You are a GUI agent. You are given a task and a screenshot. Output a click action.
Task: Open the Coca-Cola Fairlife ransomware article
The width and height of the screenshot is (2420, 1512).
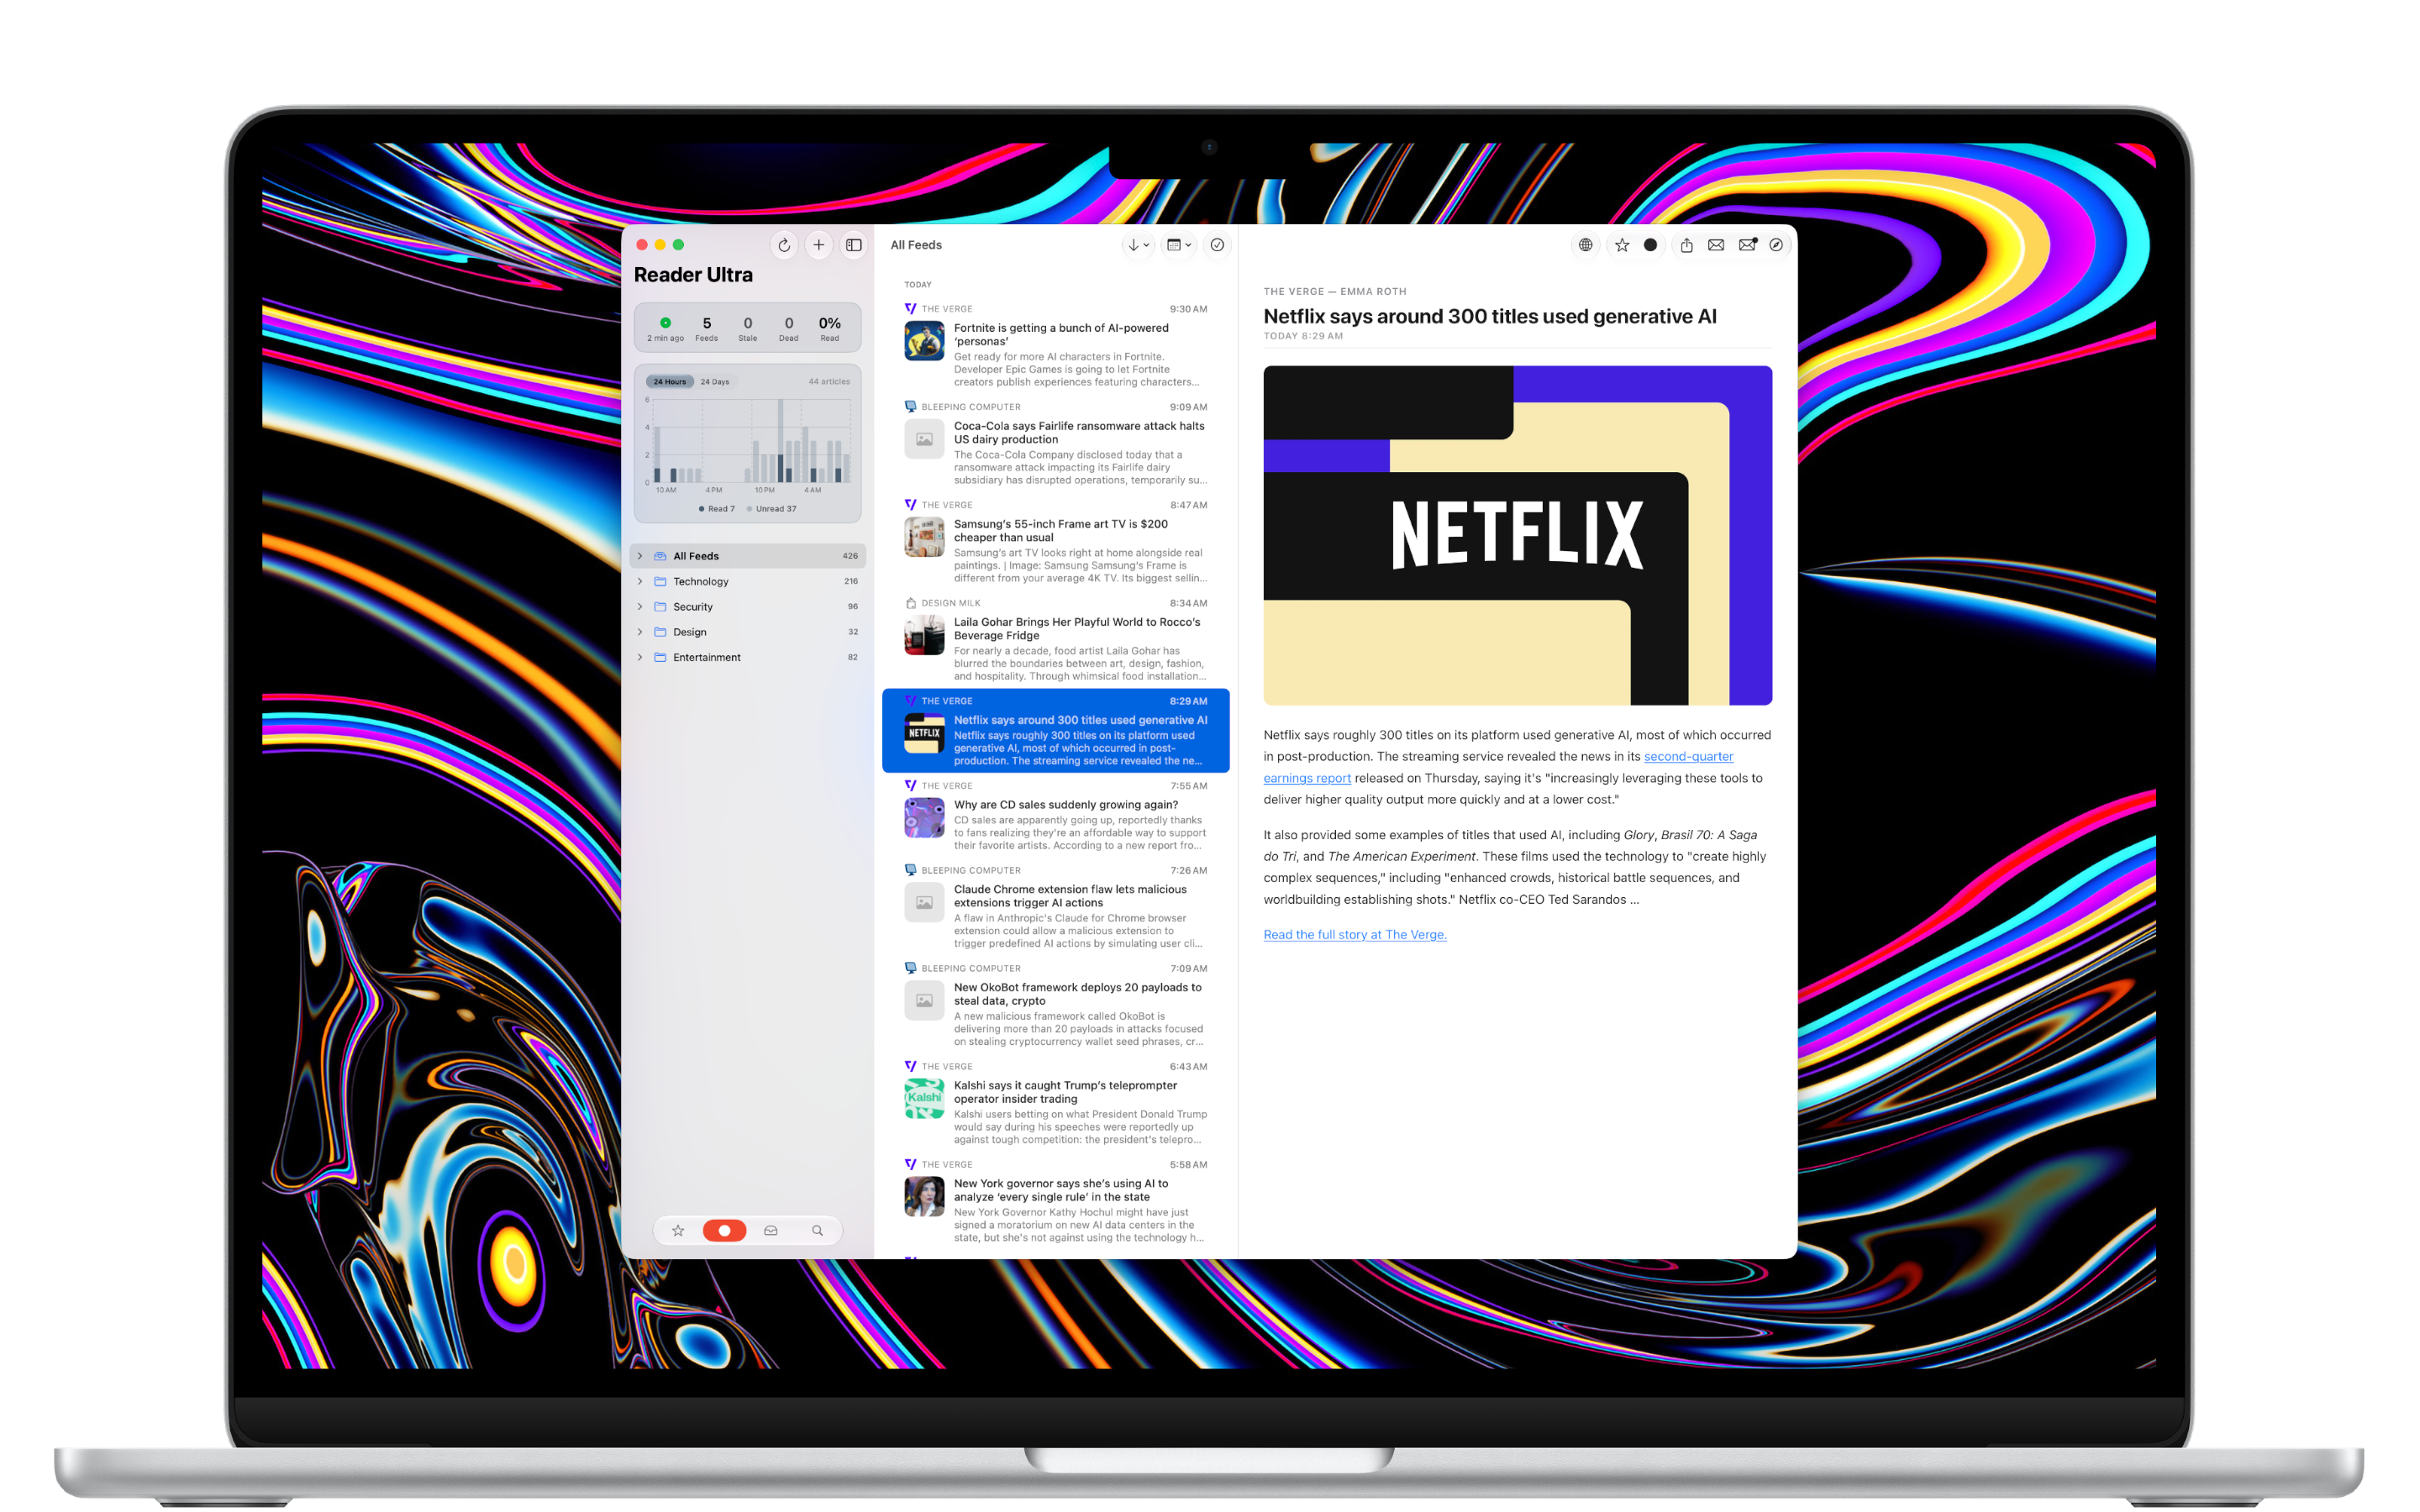click(x=1055, y=444)
